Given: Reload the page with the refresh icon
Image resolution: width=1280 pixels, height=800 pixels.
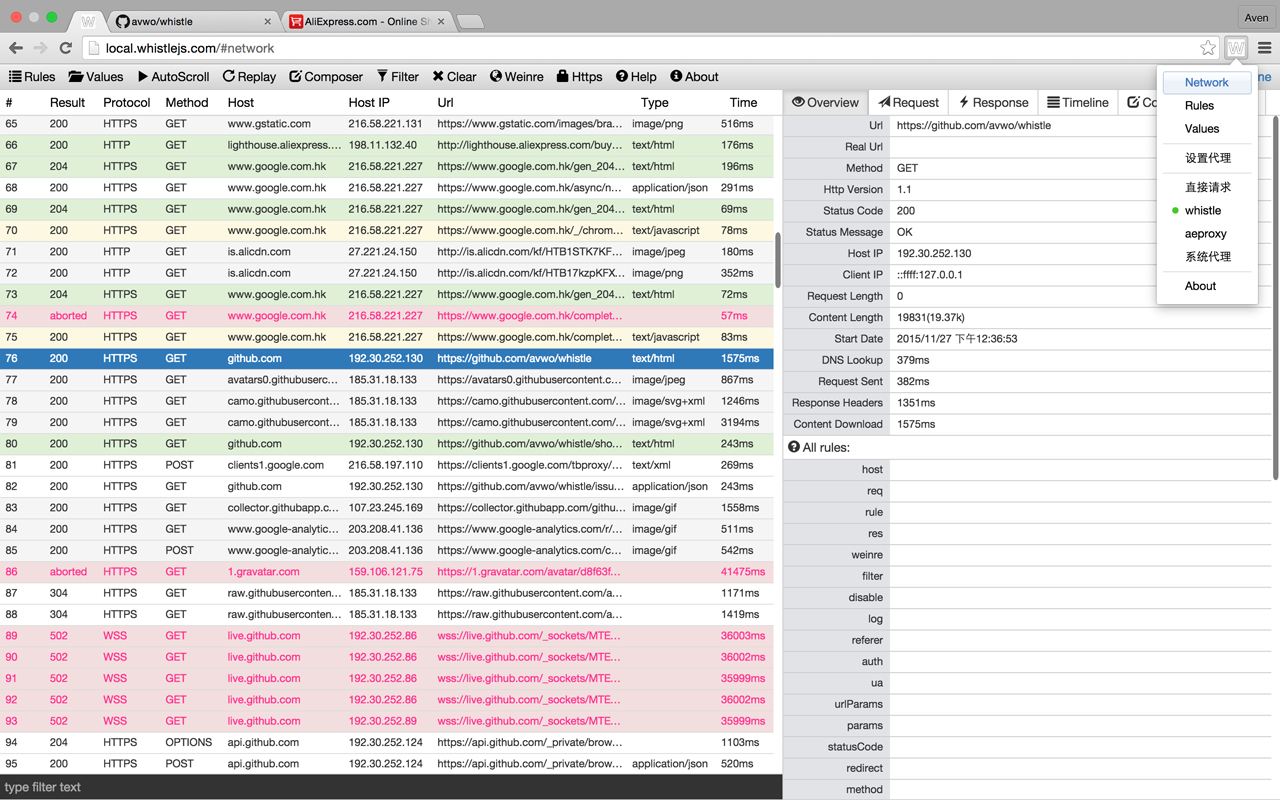Looking at the screenshot, I should [x=66, y=47].
